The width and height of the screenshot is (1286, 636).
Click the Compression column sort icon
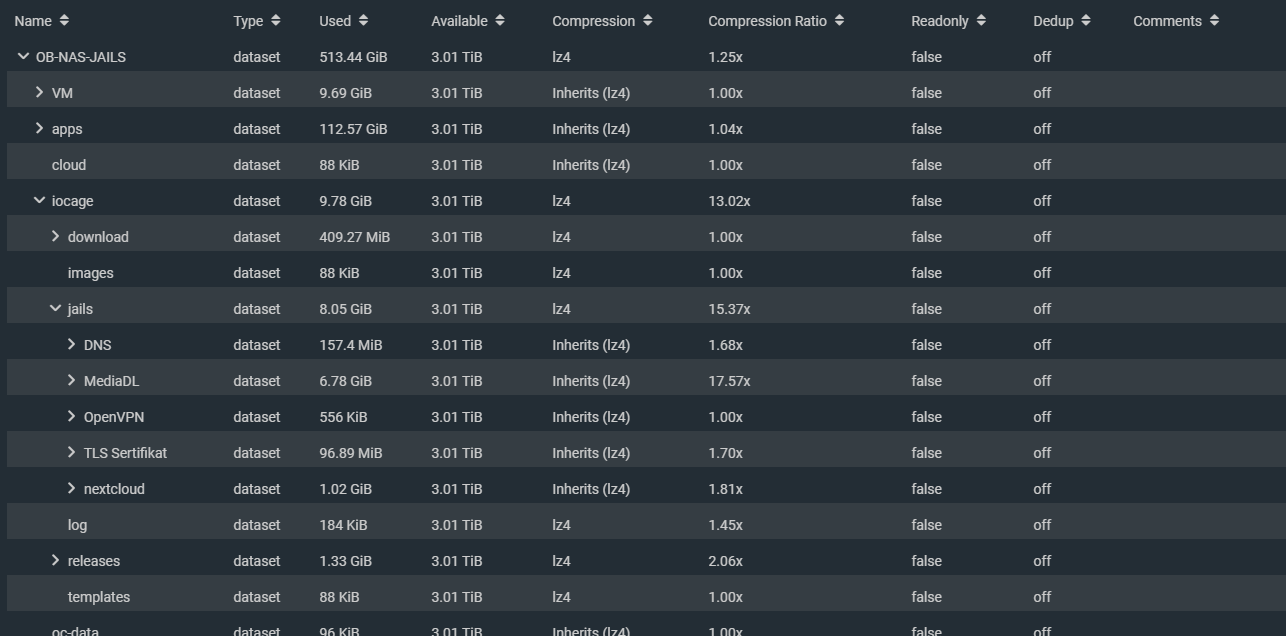click(x=647, y=21)
